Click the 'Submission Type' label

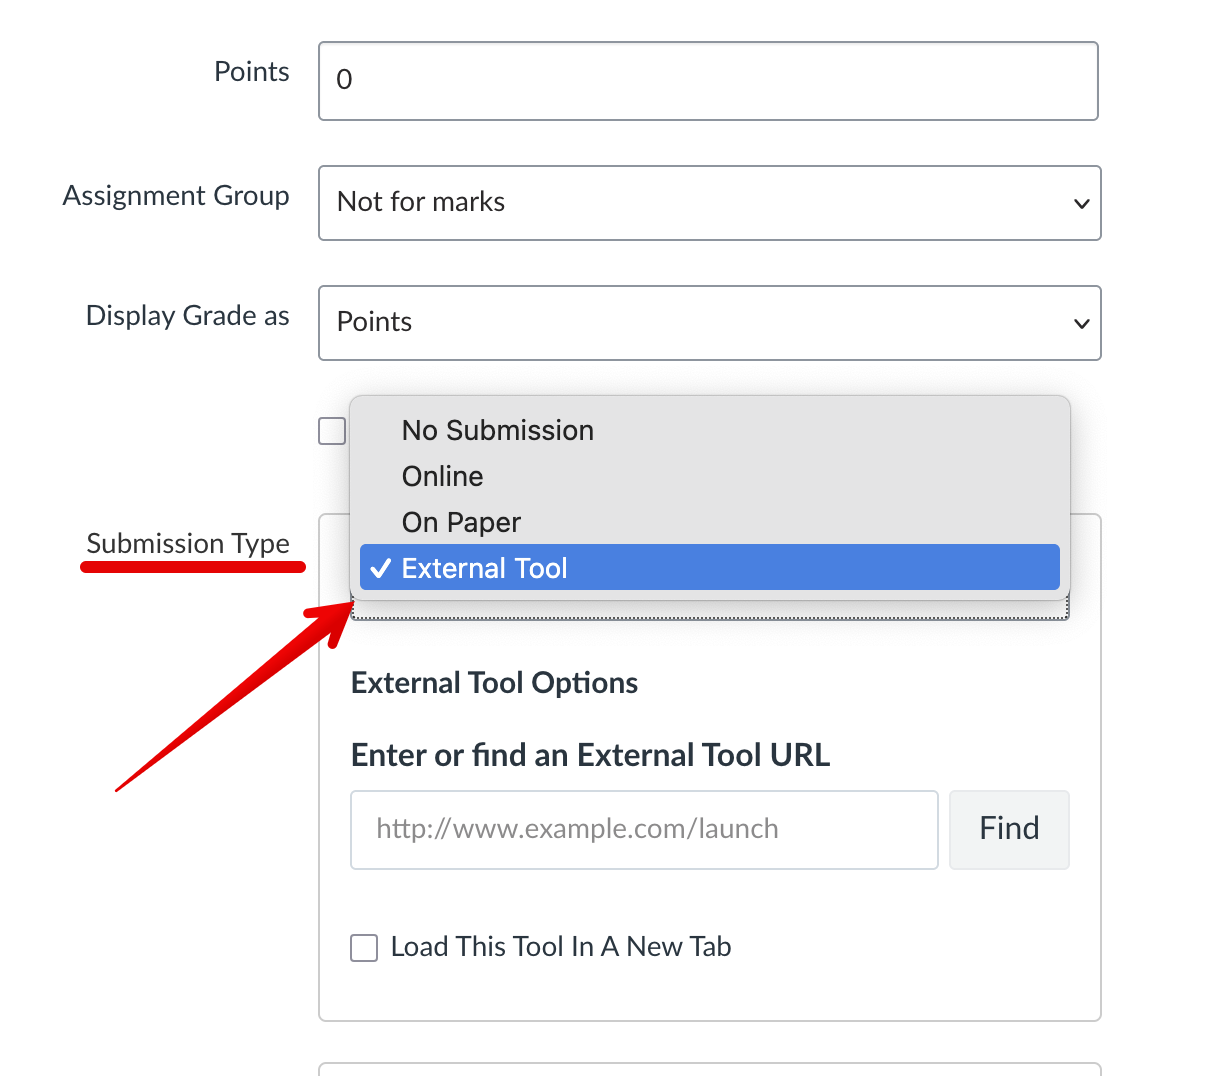pos(188,544)
